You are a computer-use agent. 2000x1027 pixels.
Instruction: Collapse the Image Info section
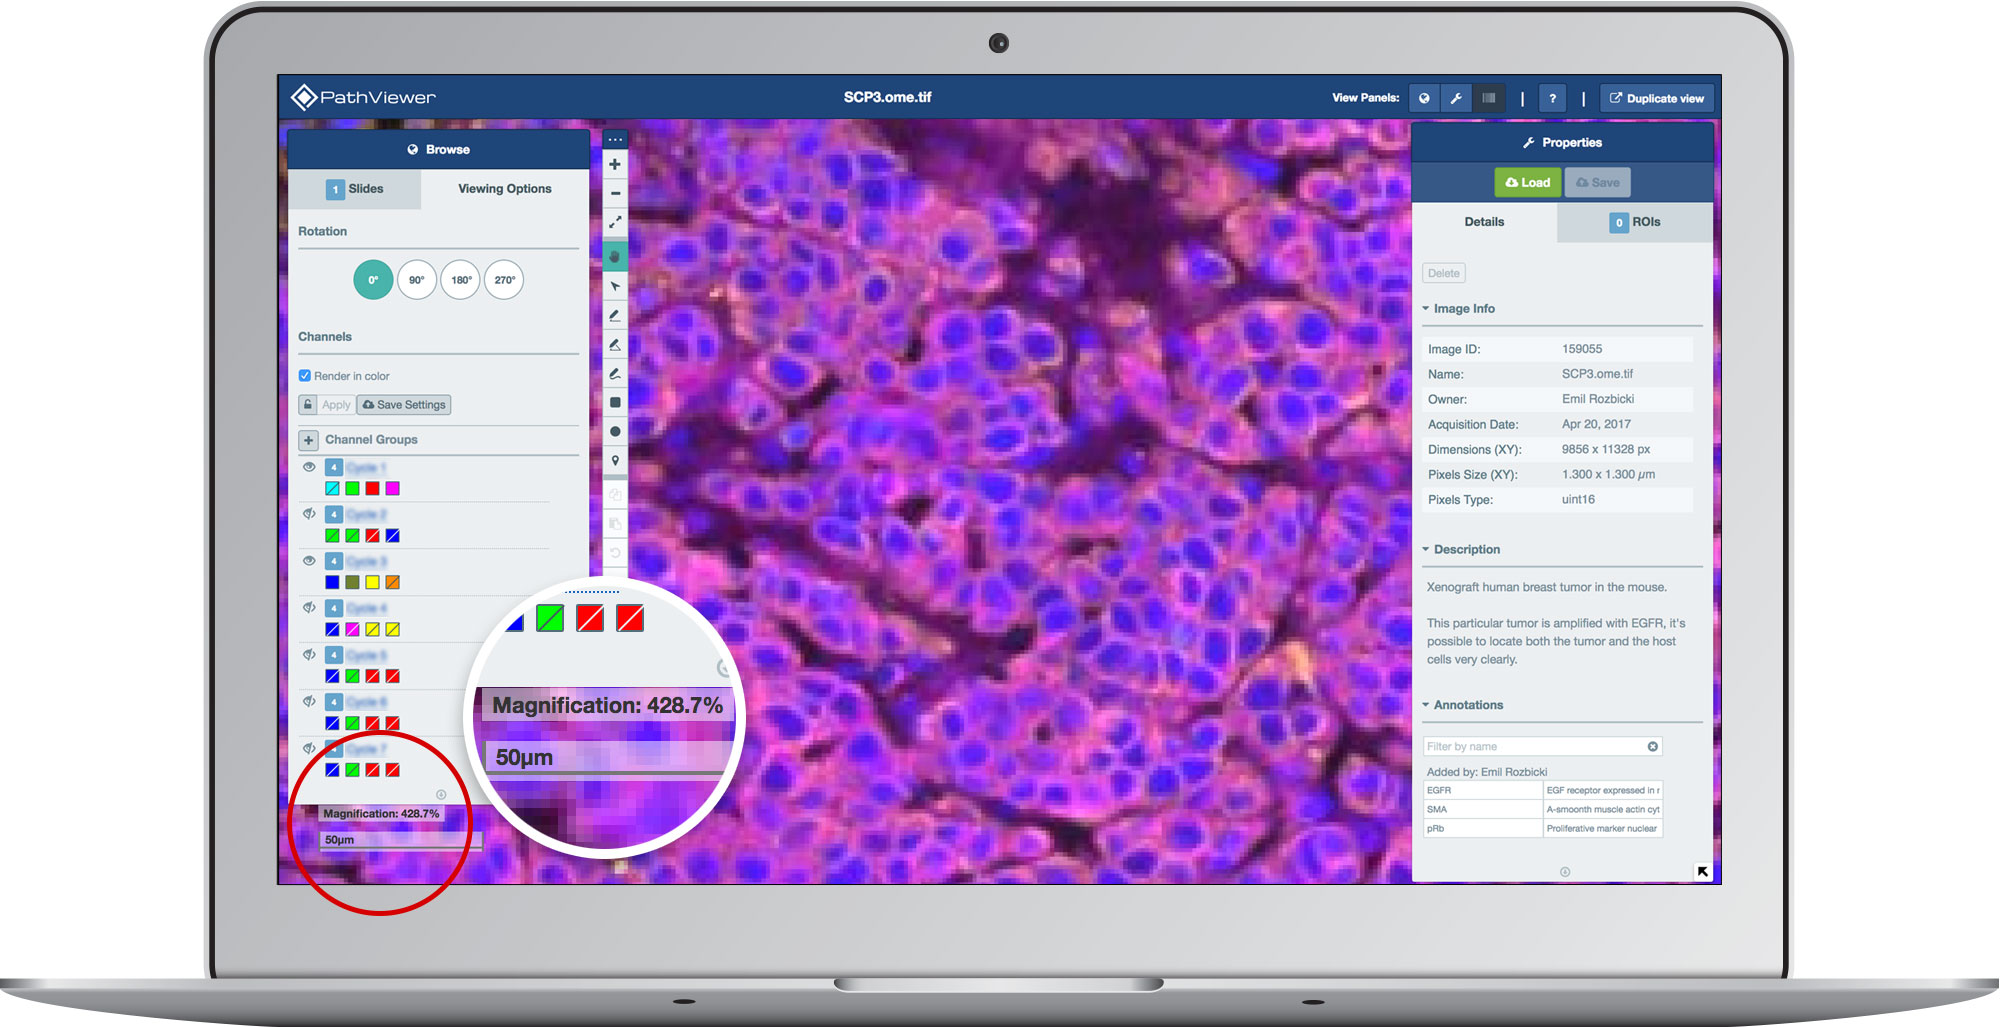coord(1459,309)
